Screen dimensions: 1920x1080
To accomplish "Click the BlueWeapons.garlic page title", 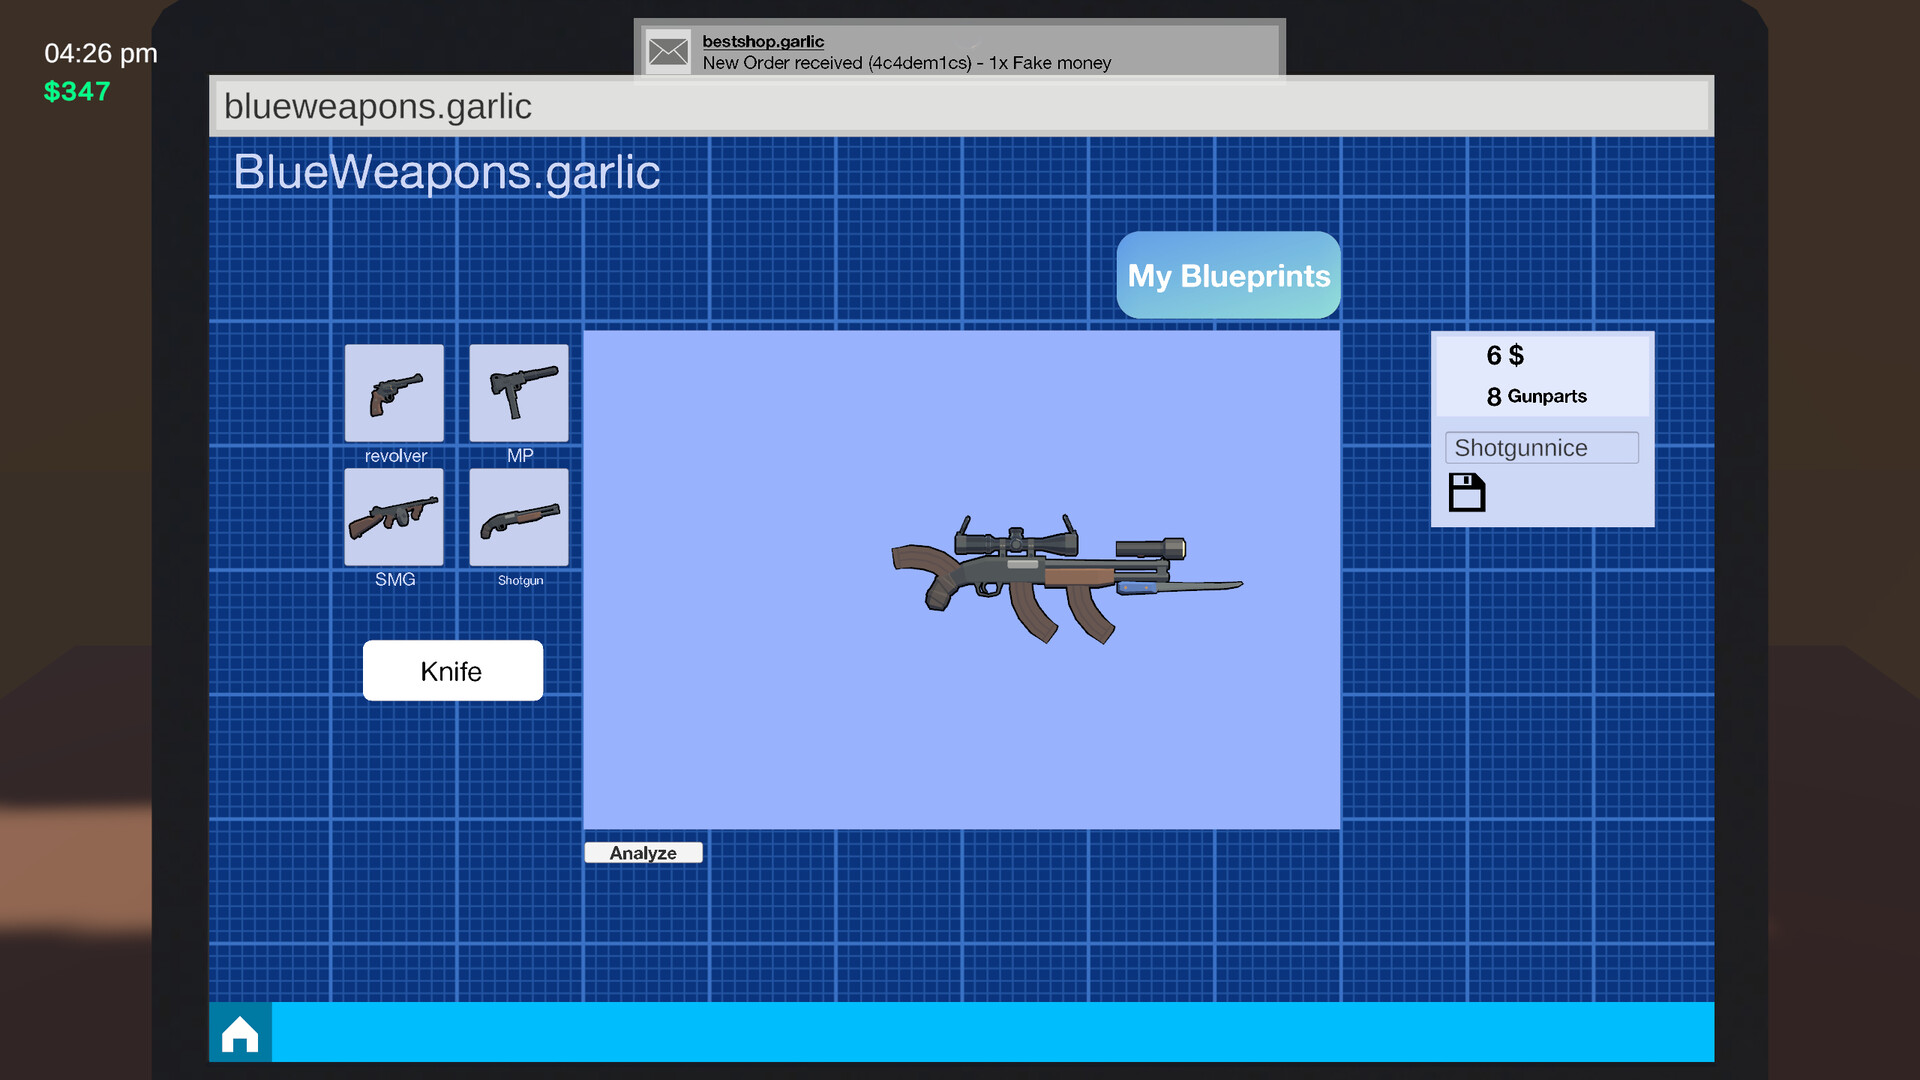I will pyautogui.click(x=448, y=171).
